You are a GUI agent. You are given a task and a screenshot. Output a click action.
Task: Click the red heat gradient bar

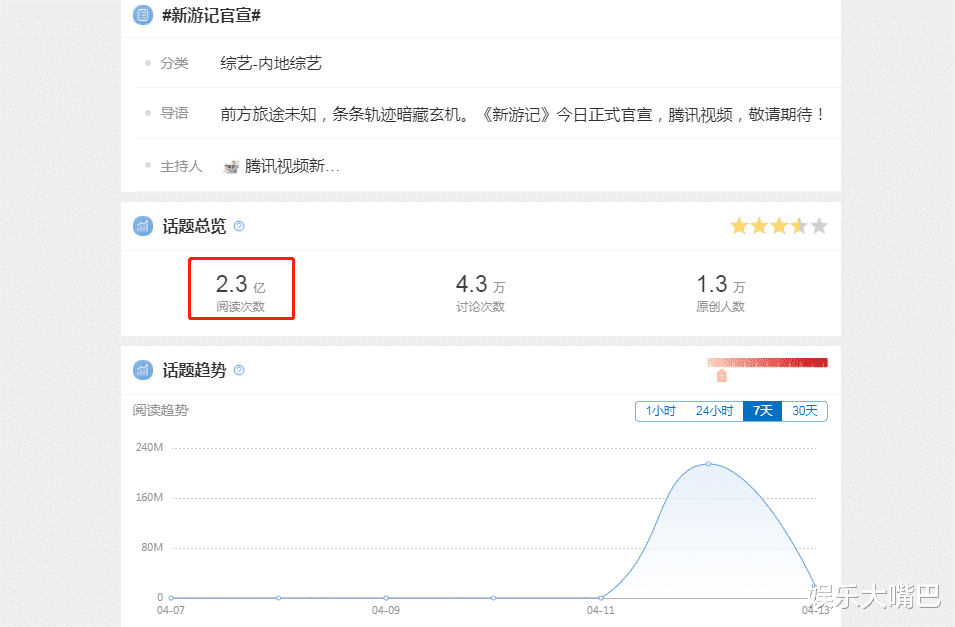coord(767,363)
